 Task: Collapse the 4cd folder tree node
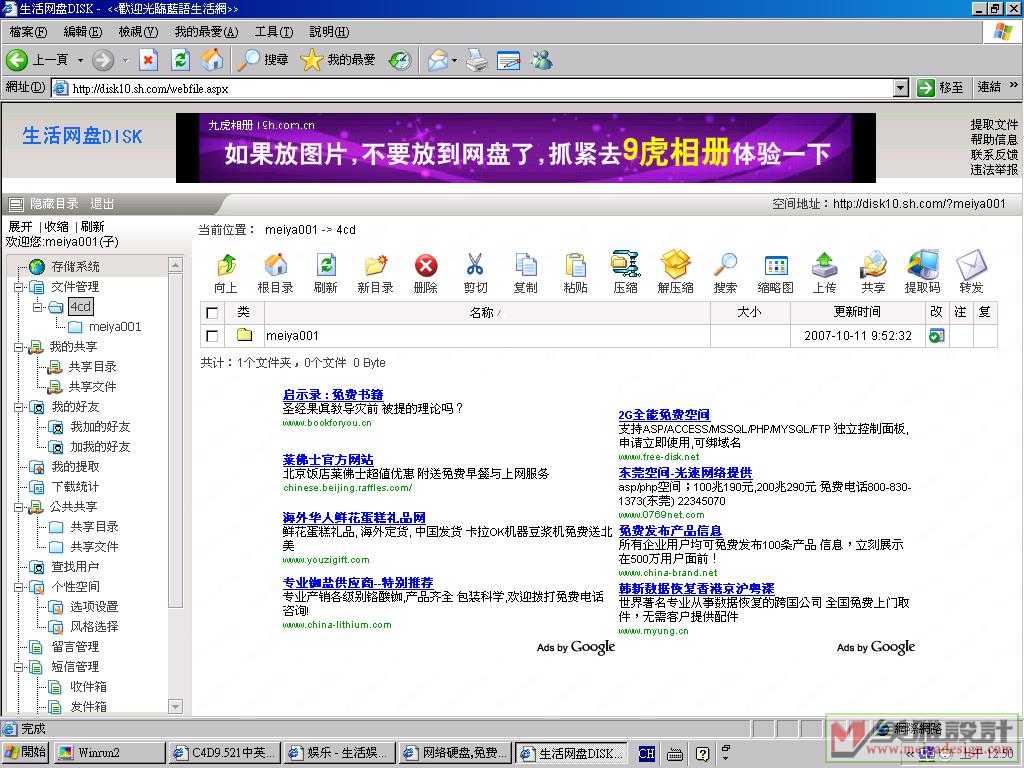(x=38, y=306)
